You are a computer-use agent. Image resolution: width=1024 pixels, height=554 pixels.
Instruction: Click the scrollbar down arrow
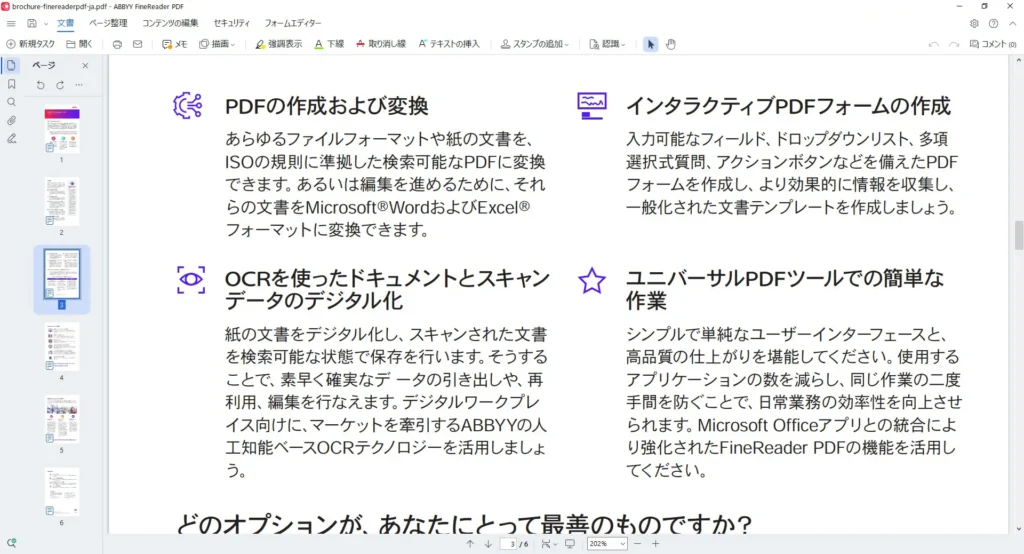pos(1018,529)
